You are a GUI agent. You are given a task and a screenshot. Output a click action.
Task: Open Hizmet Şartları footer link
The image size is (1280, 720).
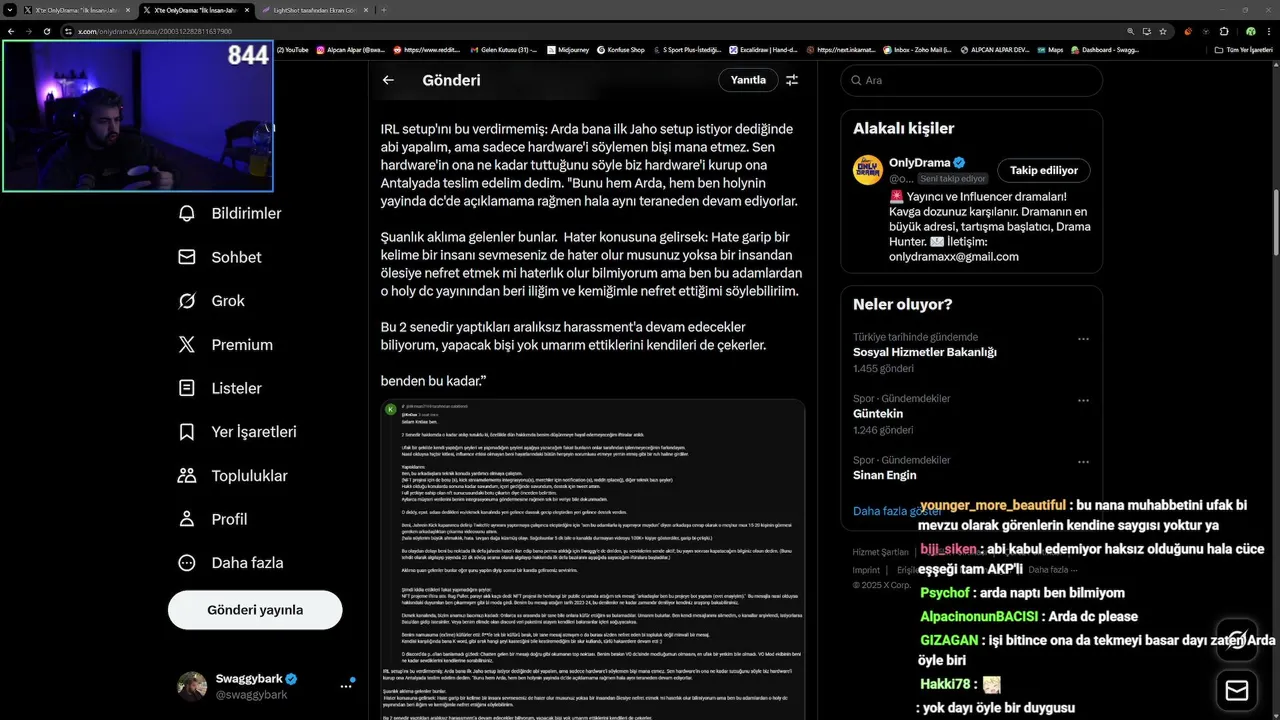pyautogui.click(x=881, y=552)
